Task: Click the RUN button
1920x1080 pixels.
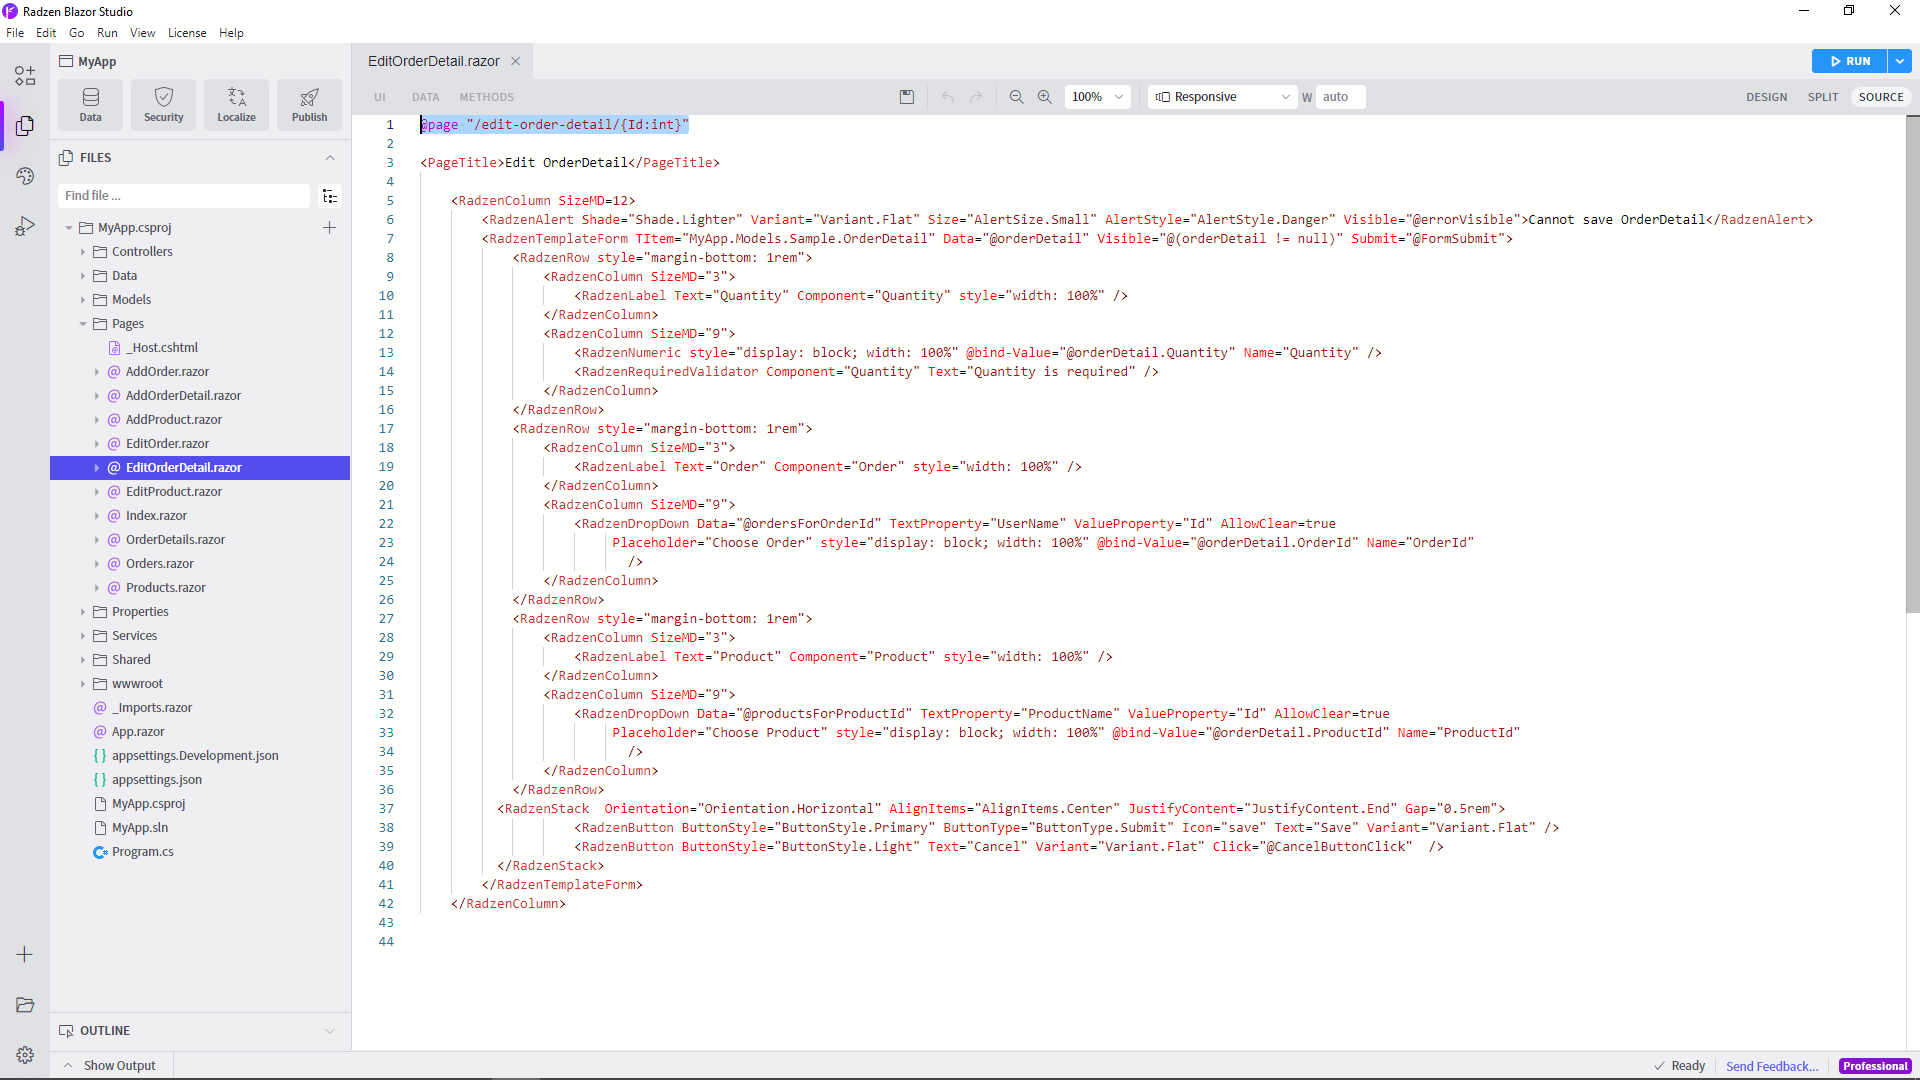Action: coord(1849,61)
